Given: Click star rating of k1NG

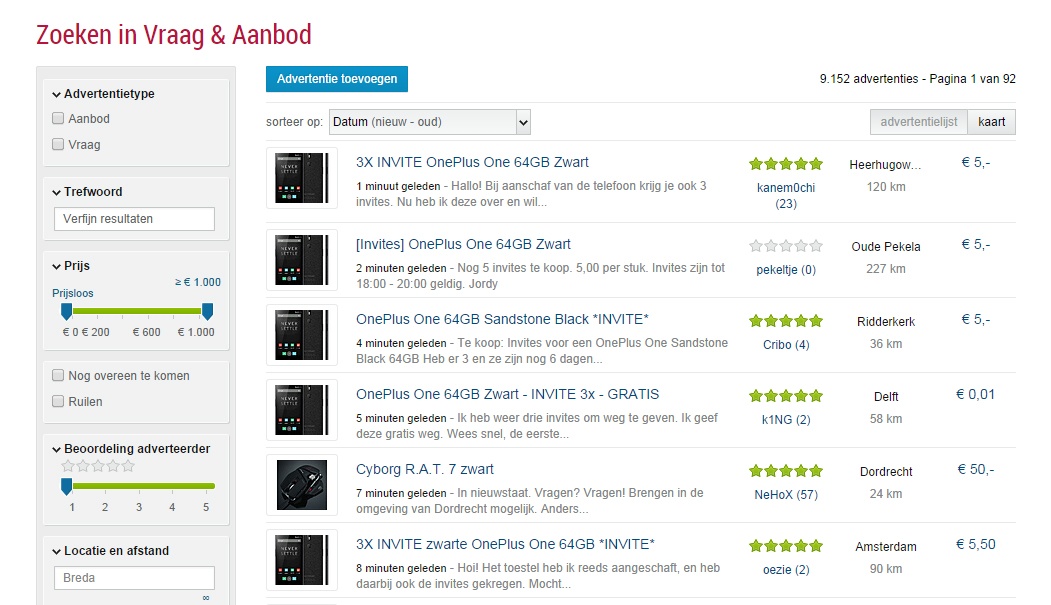Looking at the screenshot, I should (x=786, y=396).
